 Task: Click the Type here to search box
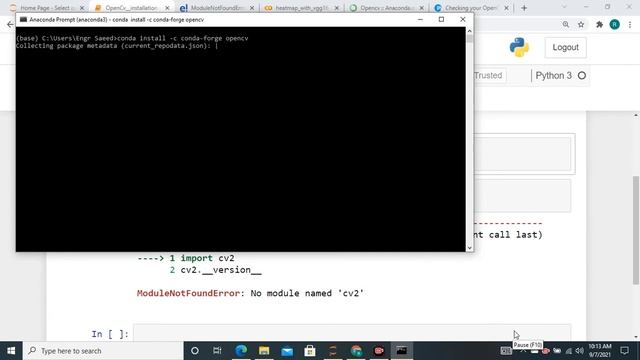pyautogui.click(x=102, y=351)
